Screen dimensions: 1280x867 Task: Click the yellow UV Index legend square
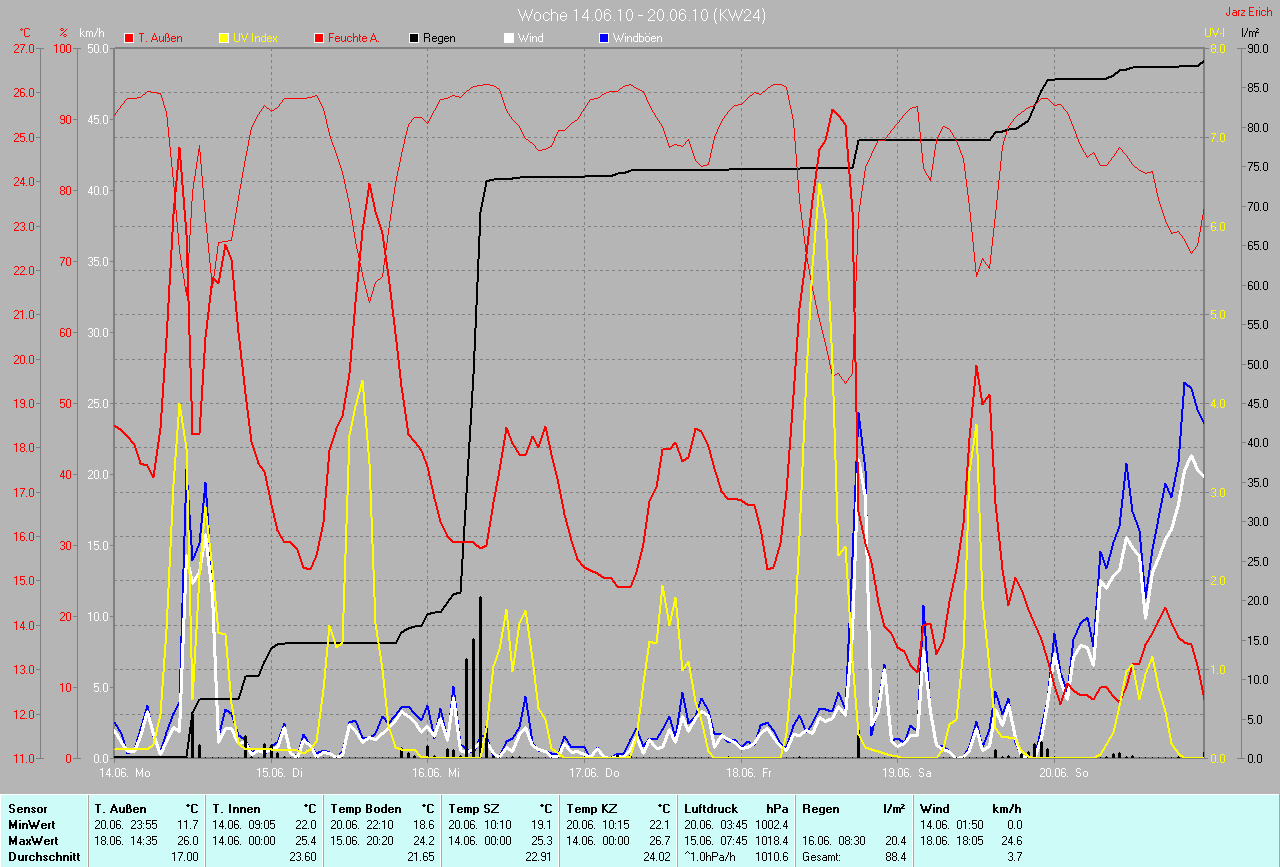(224, 38)
